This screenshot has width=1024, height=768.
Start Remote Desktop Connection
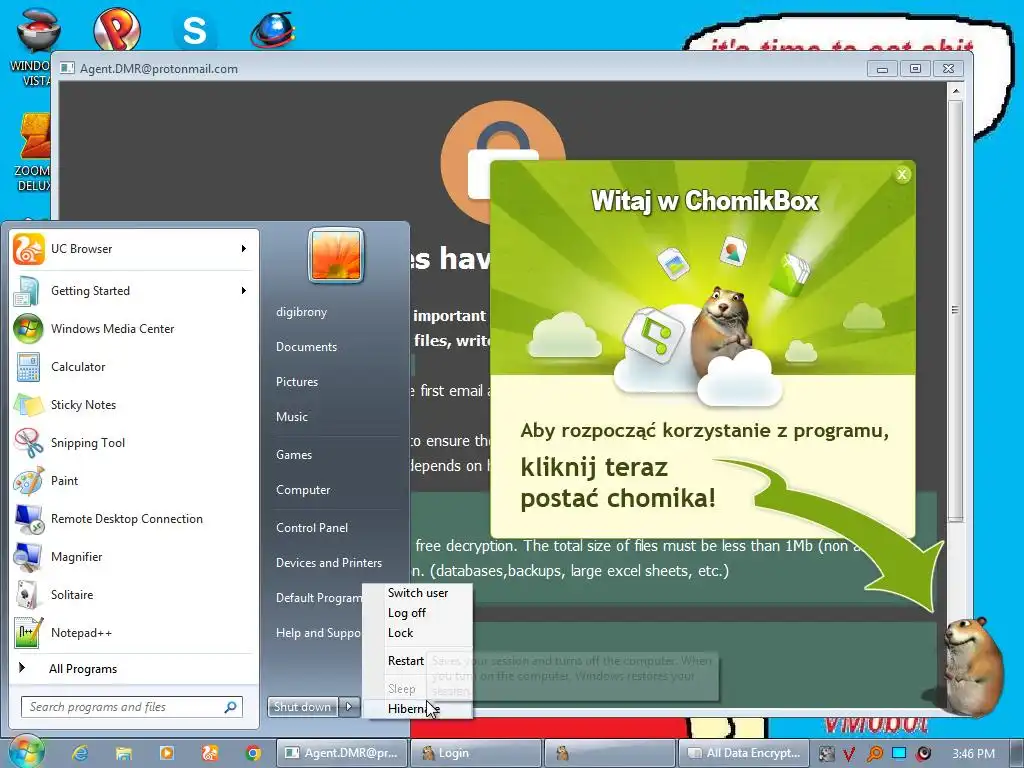point(134,519)
